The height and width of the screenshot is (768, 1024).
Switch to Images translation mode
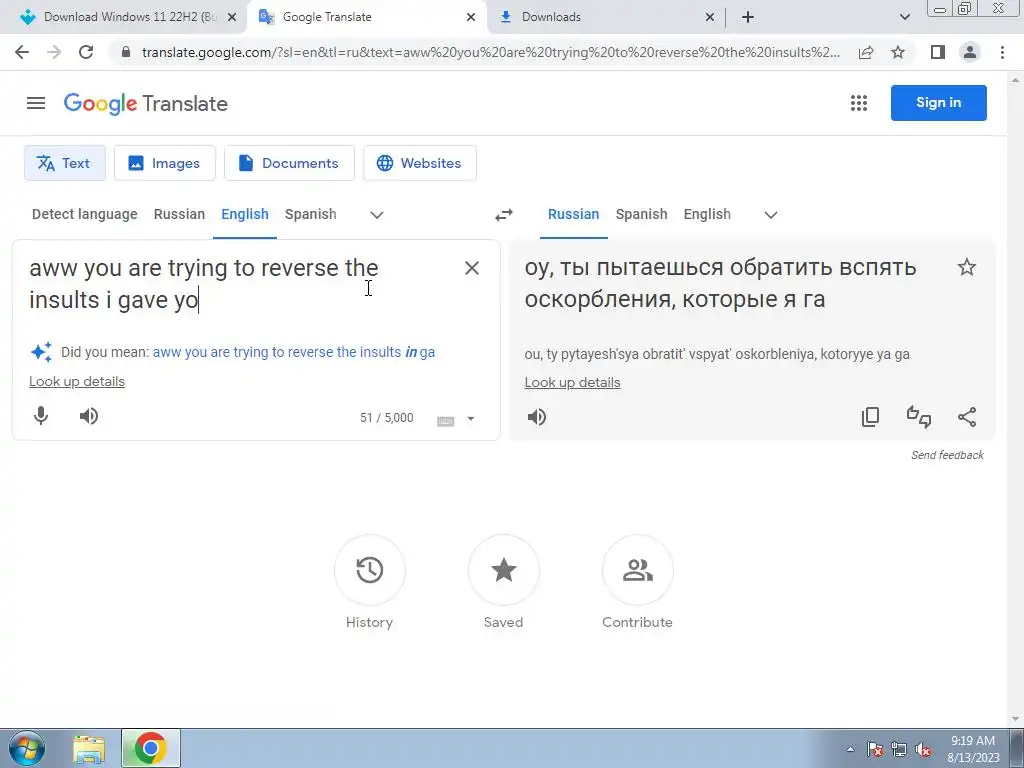coord(165,163)
